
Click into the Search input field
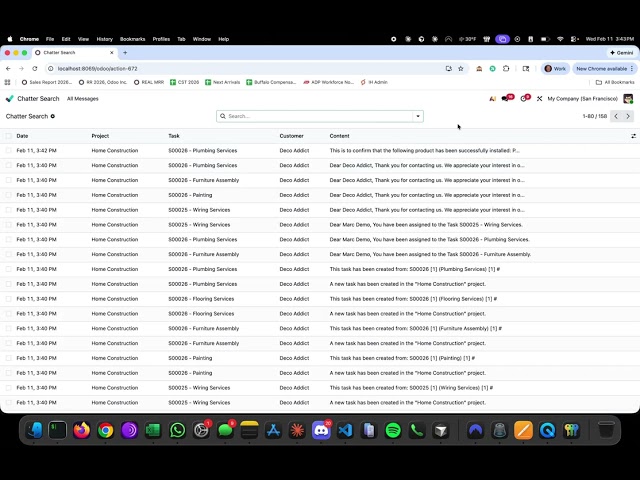click(320, 116)
